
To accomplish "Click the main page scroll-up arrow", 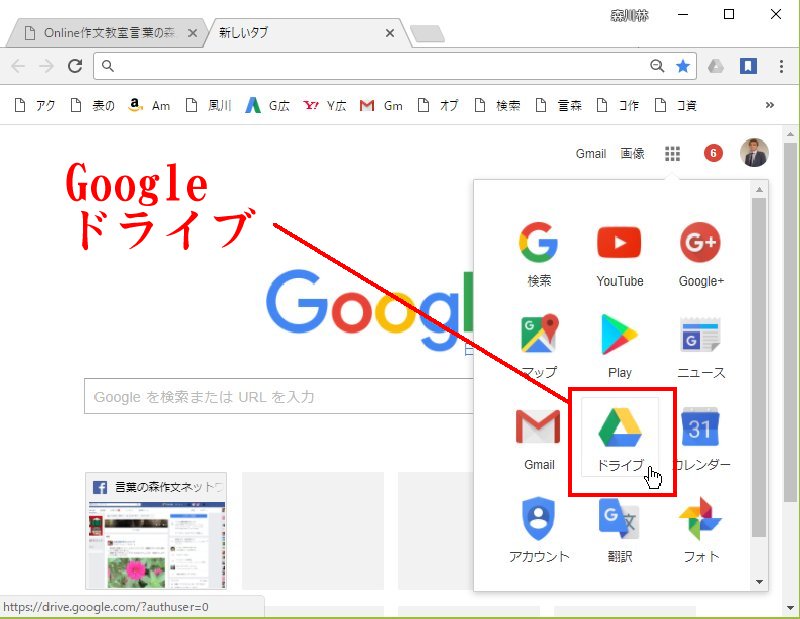I will click(x=790, y=134).
